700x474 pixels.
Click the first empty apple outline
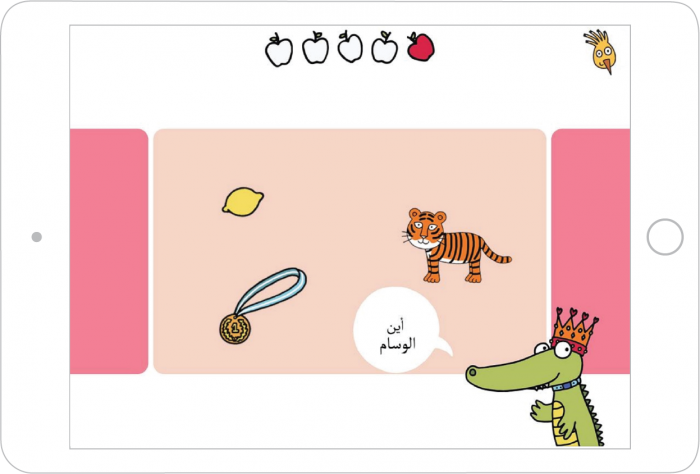tap(279, 50)
